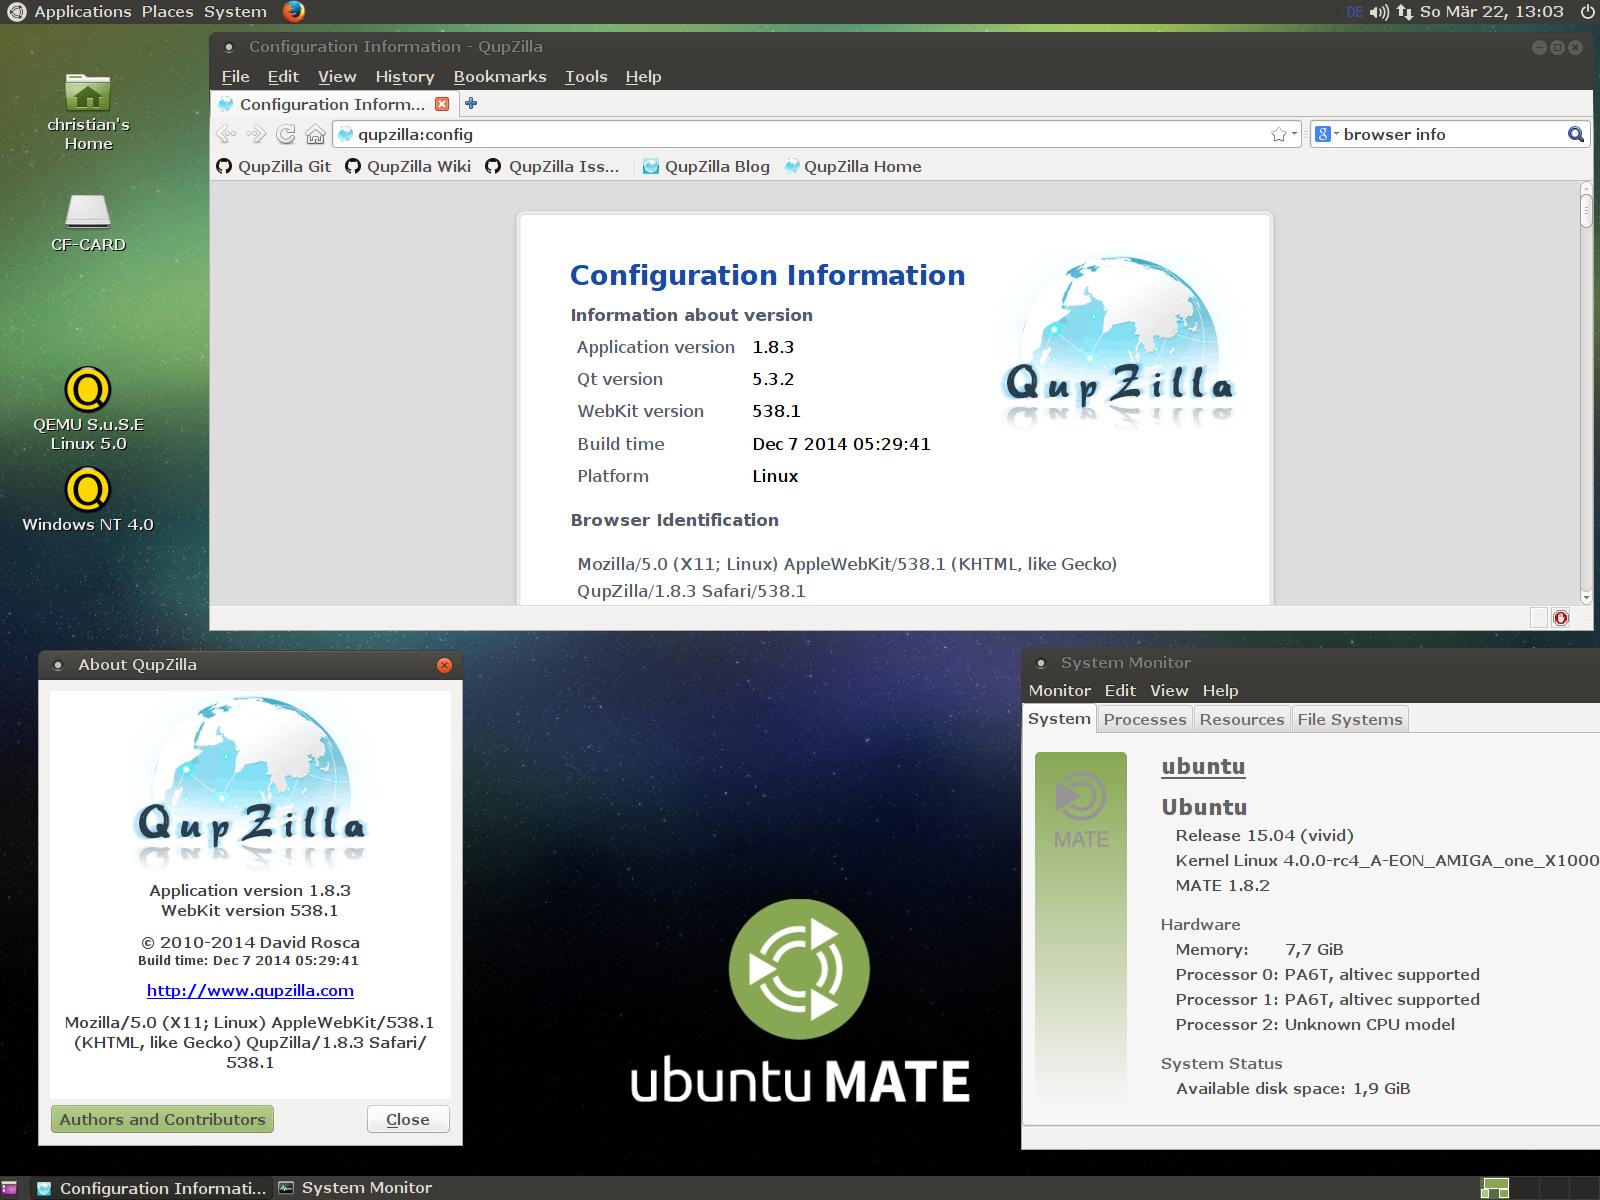Open a new tab with plus icon
The width and height of the screenshot is (1600, 1200).
[x=471, y=103]
